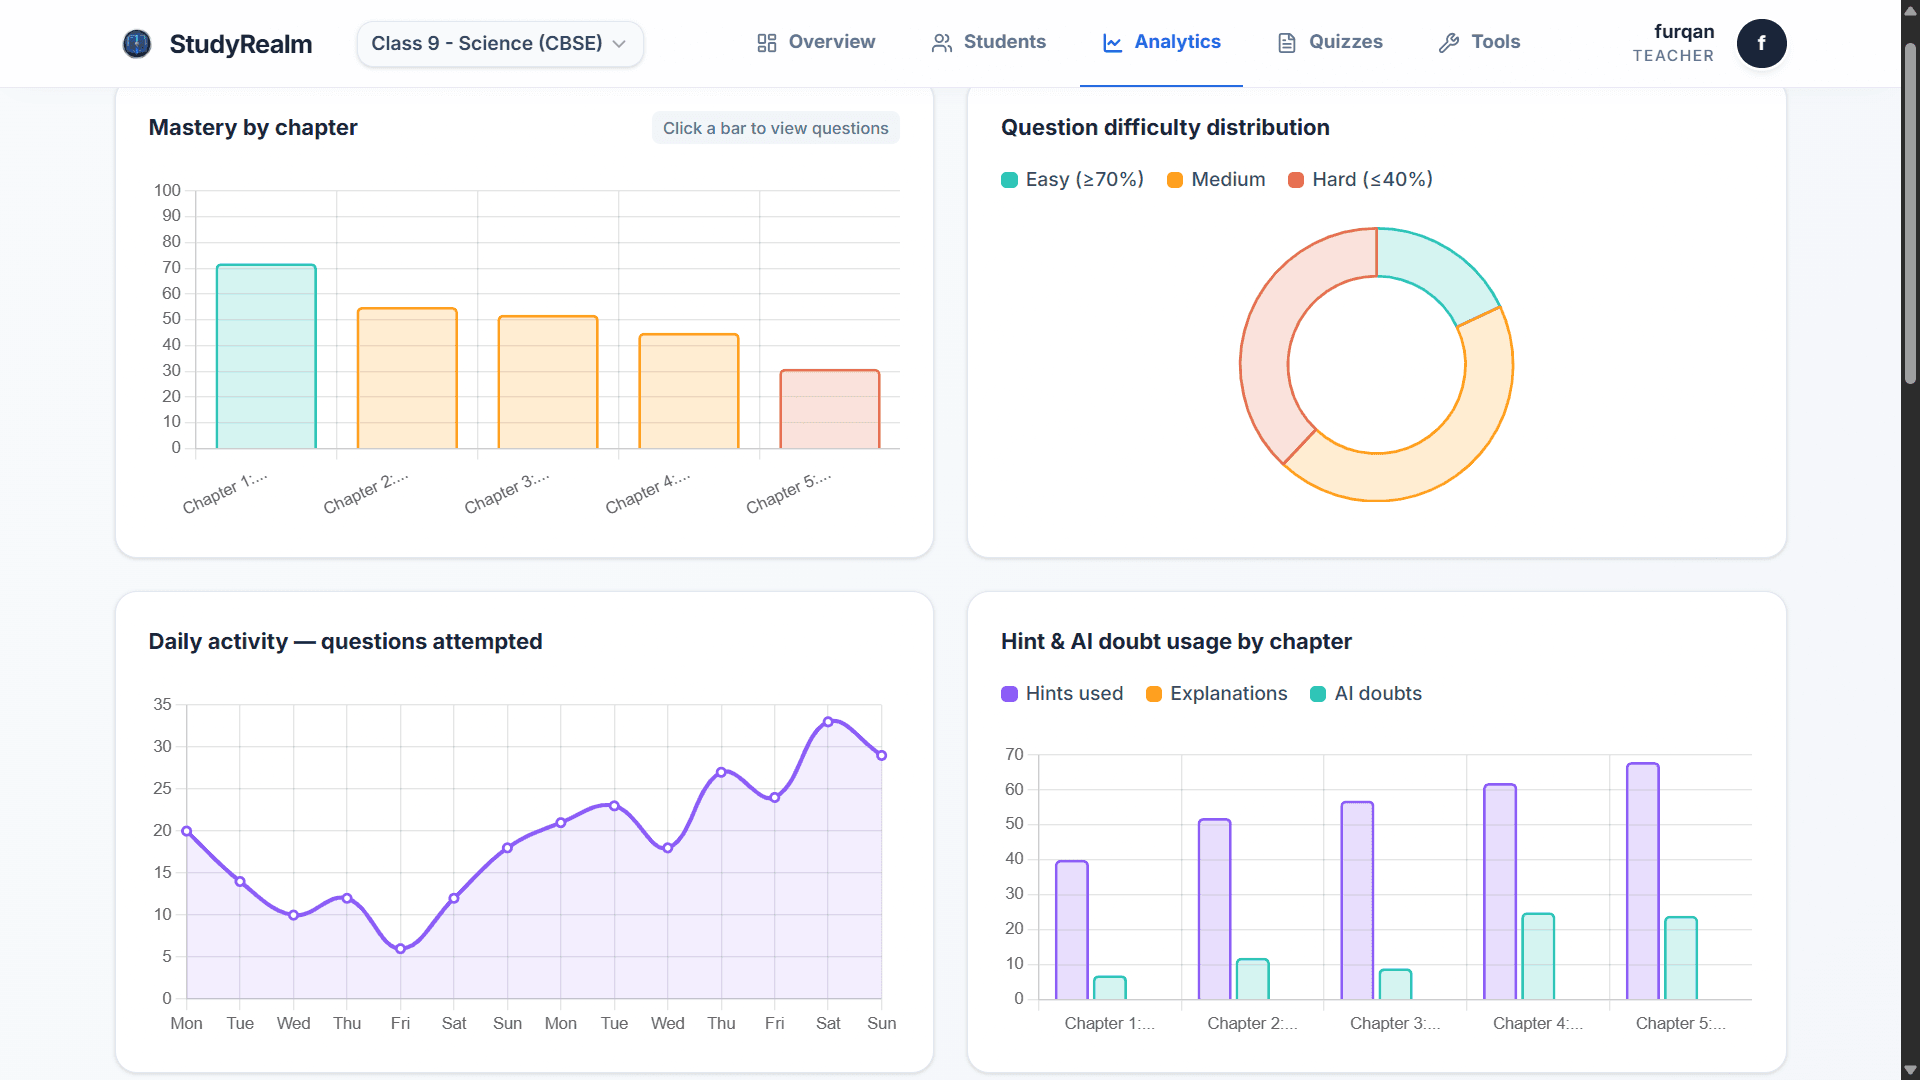Click the Easy teal color swatch
The height and width of the screenshot is (1080, 1920).
pos(1009,180)
